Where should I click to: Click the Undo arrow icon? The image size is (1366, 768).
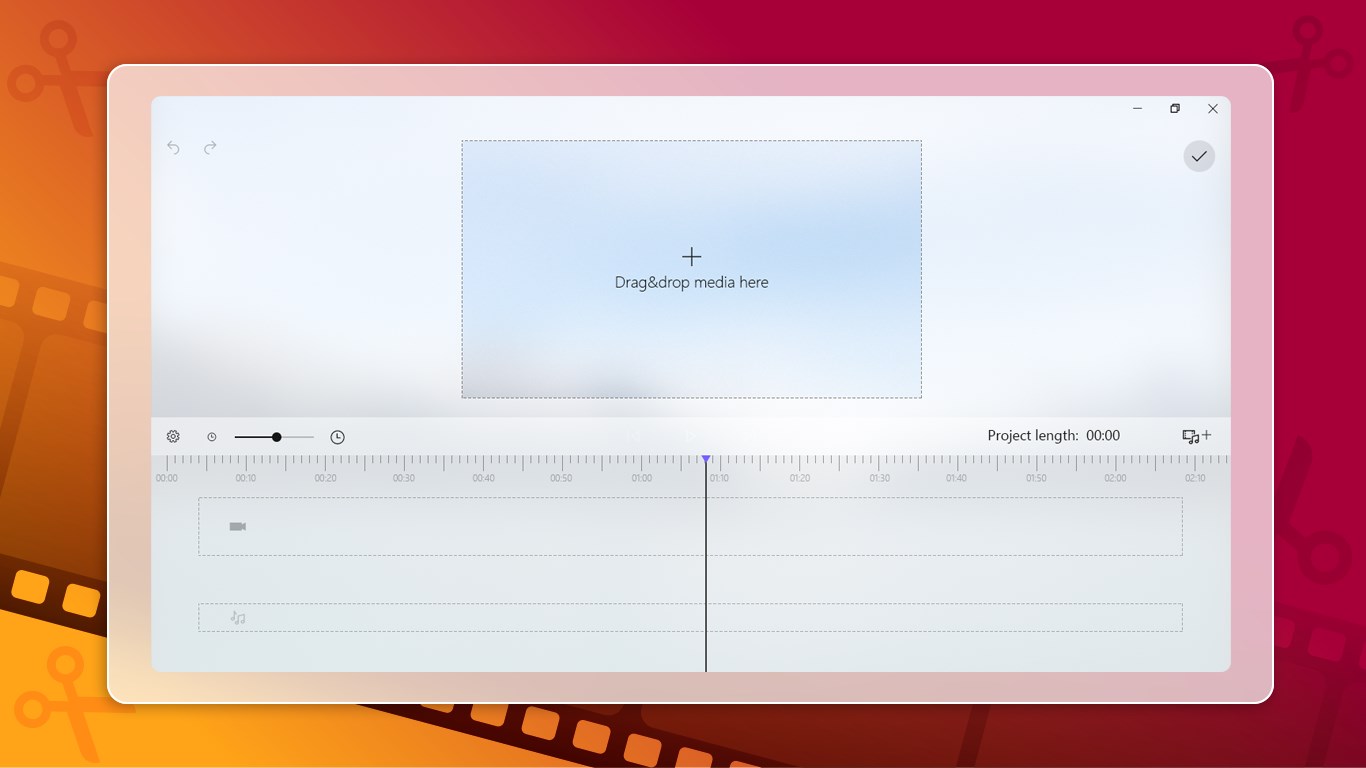point(173,147)
